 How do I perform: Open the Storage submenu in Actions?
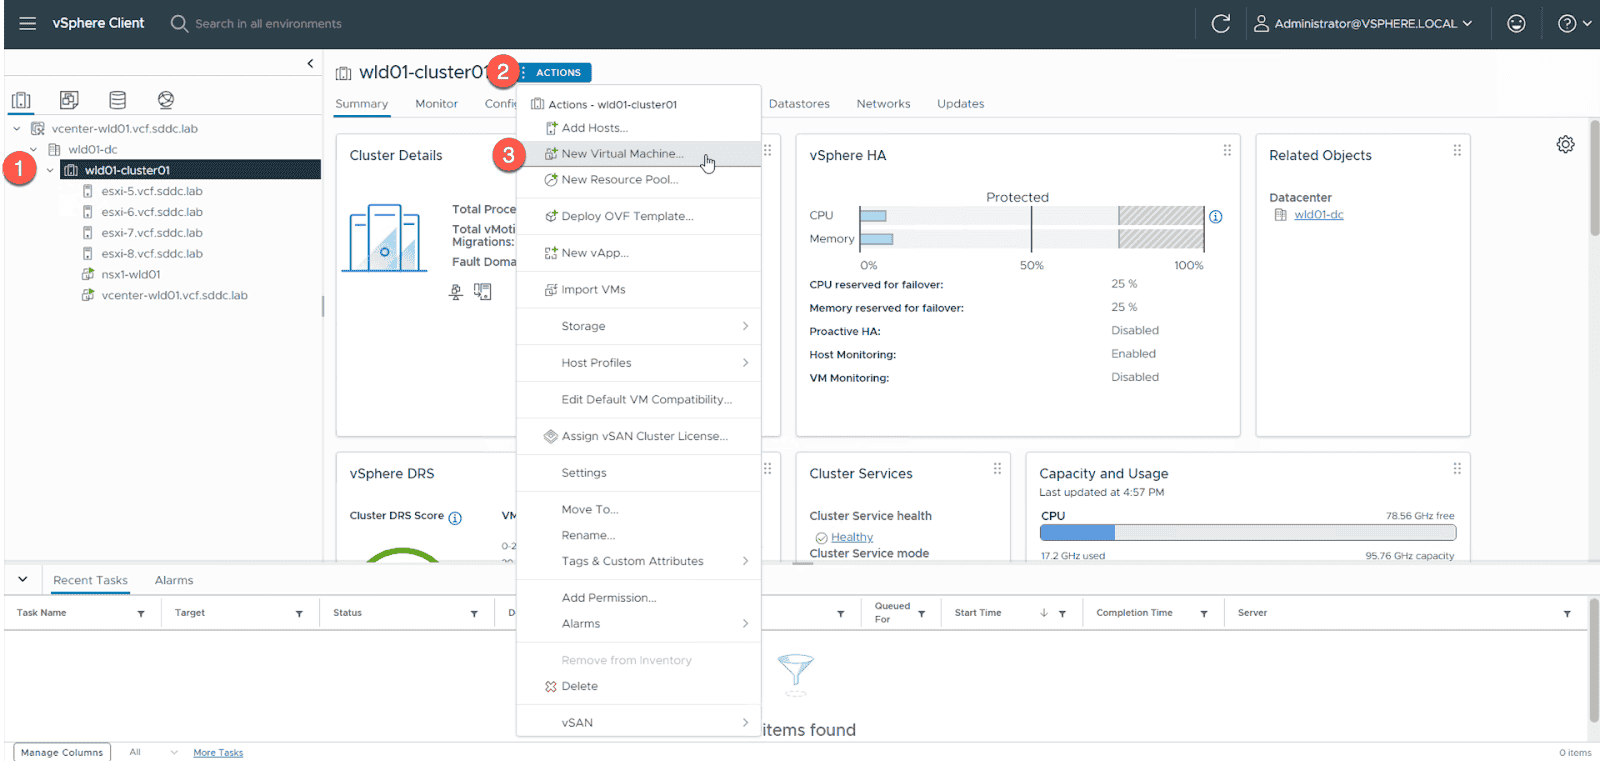coord(638,327)
